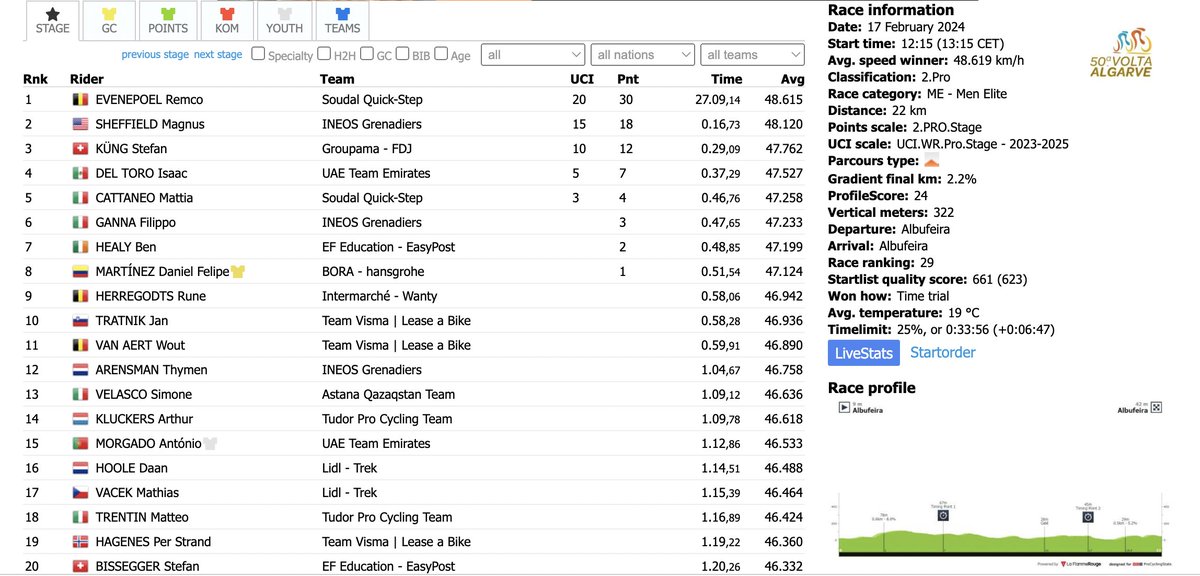
Task: Open the YOUTH classification tab
Action: click(x=284, y=20)
